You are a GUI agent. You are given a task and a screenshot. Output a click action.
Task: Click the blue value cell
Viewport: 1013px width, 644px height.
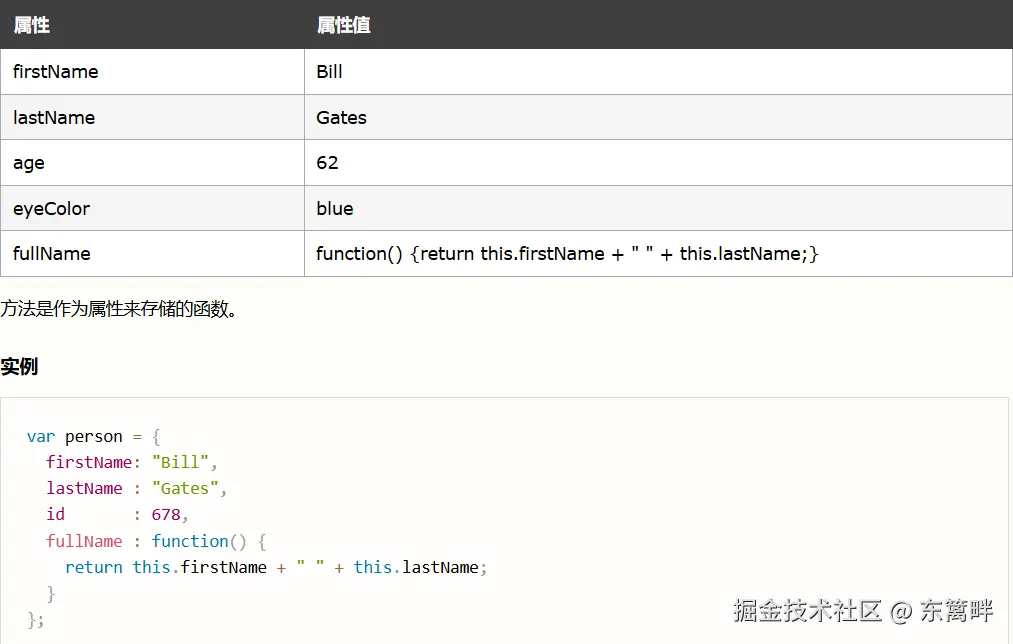click(x=335, y=209)
